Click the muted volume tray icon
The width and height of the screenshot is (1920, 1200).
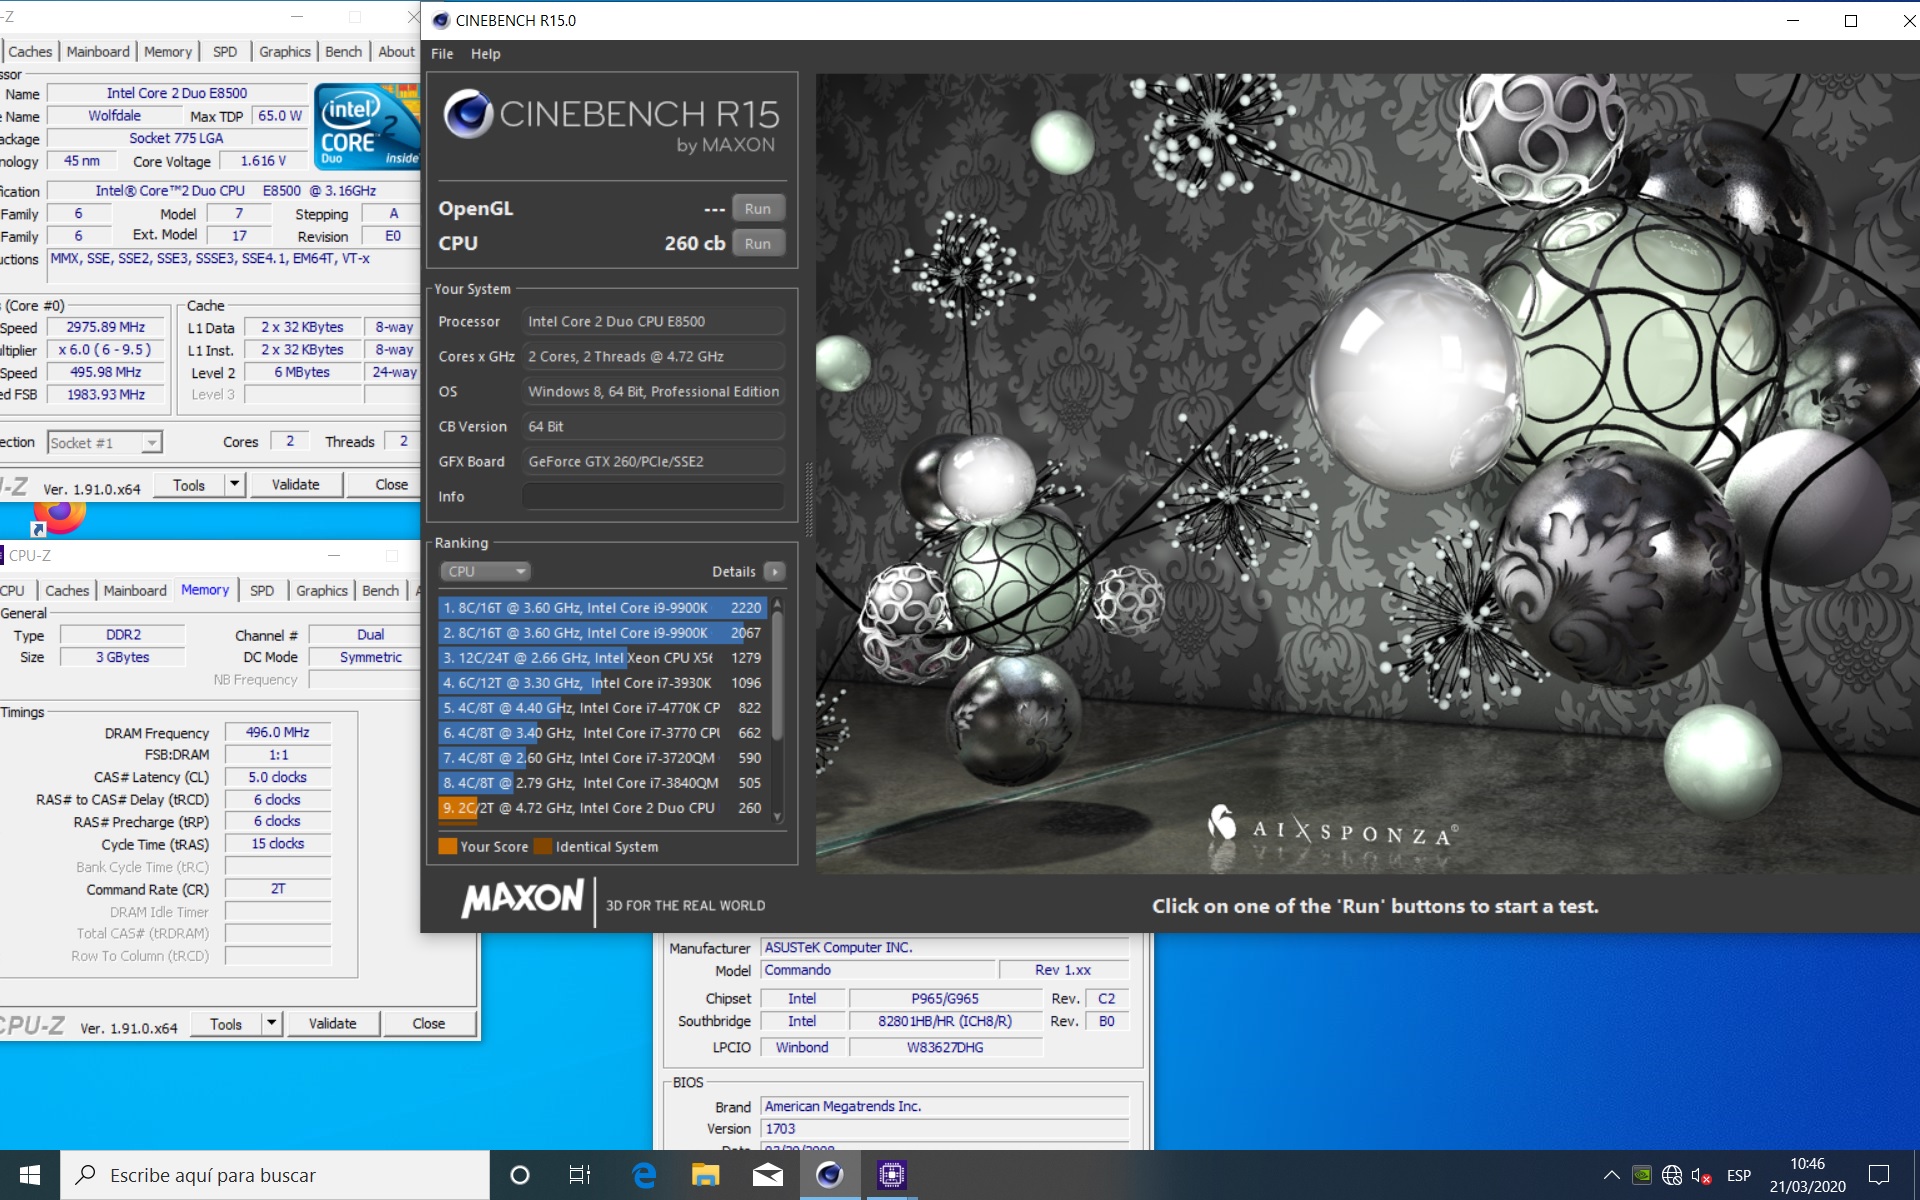[1701, 1175]
